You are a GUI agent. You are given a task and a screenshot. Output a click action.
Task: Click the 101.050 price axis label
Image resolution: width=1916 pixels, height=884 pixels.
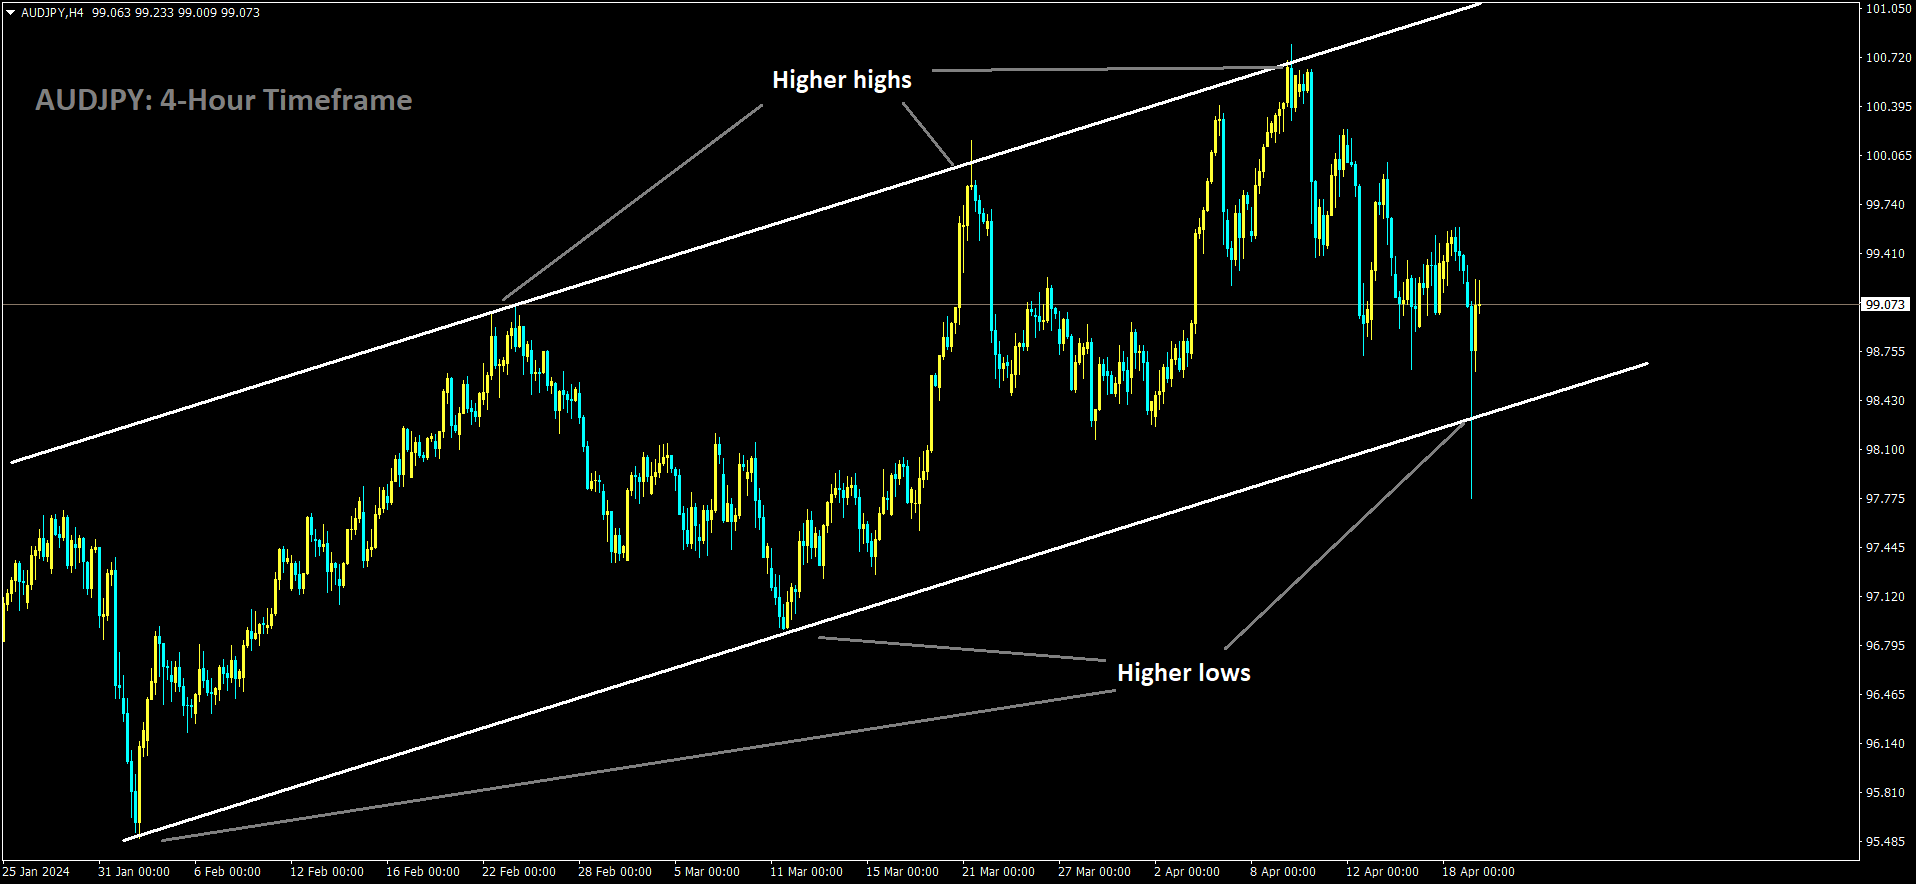1889,8
